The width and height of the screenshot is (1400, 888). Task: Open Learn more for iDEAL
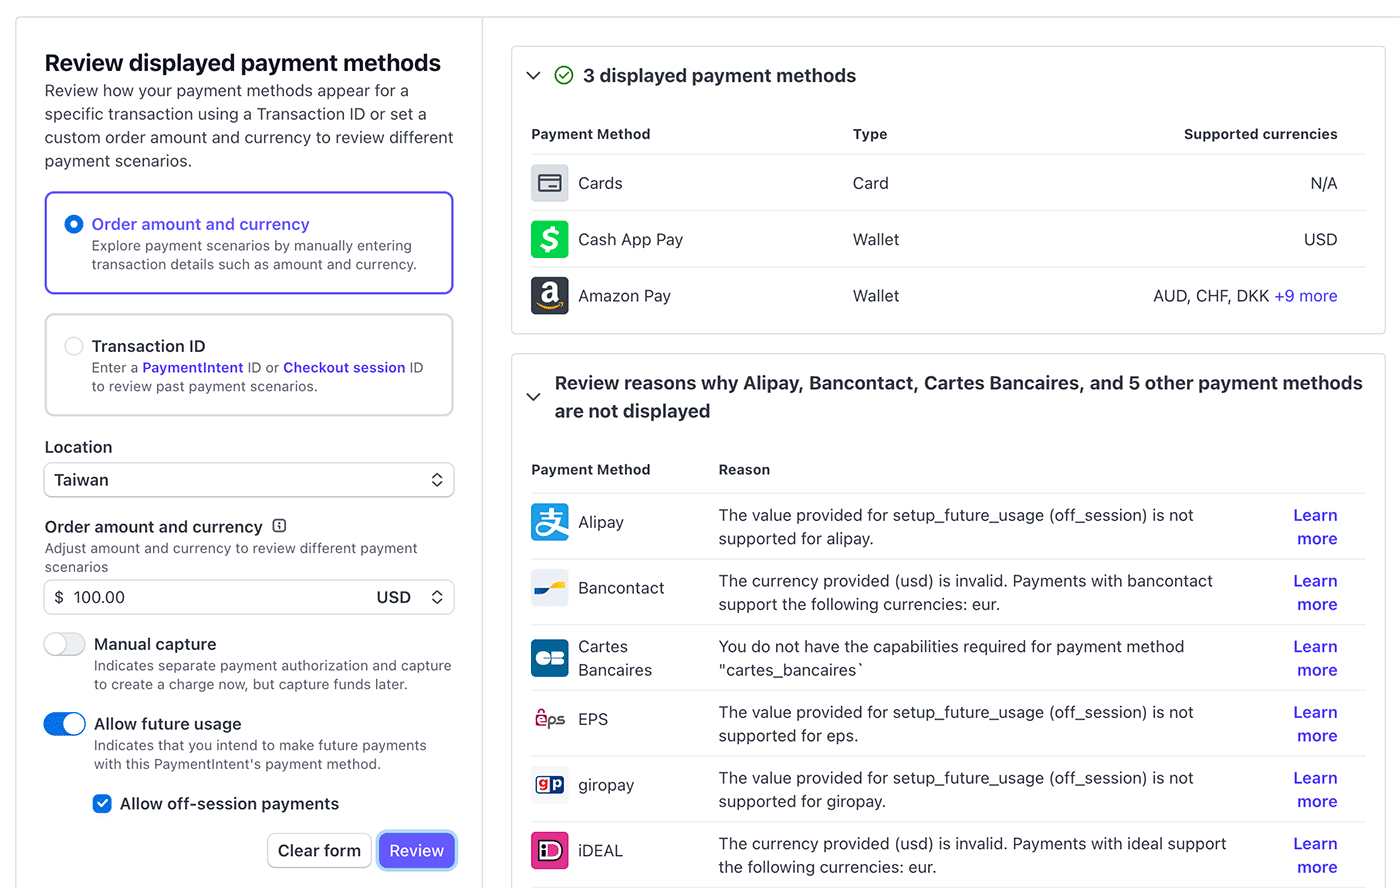pyautogui.click(x=1316, y=856)
